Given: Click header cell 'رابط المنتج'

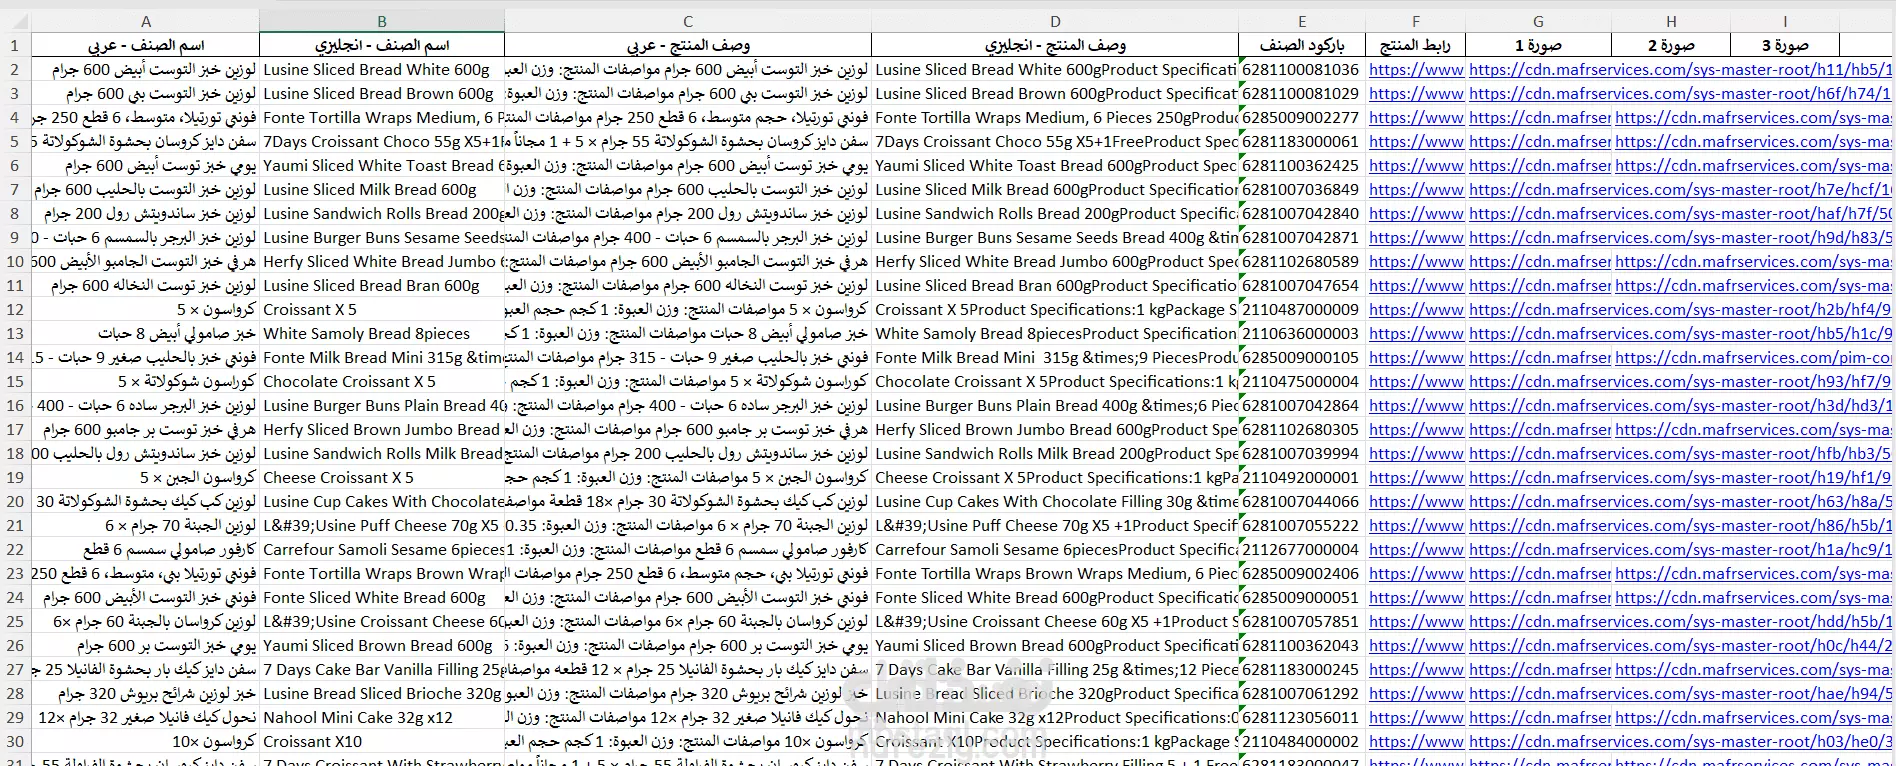Looking at the screenshot, I should 1416,45.
